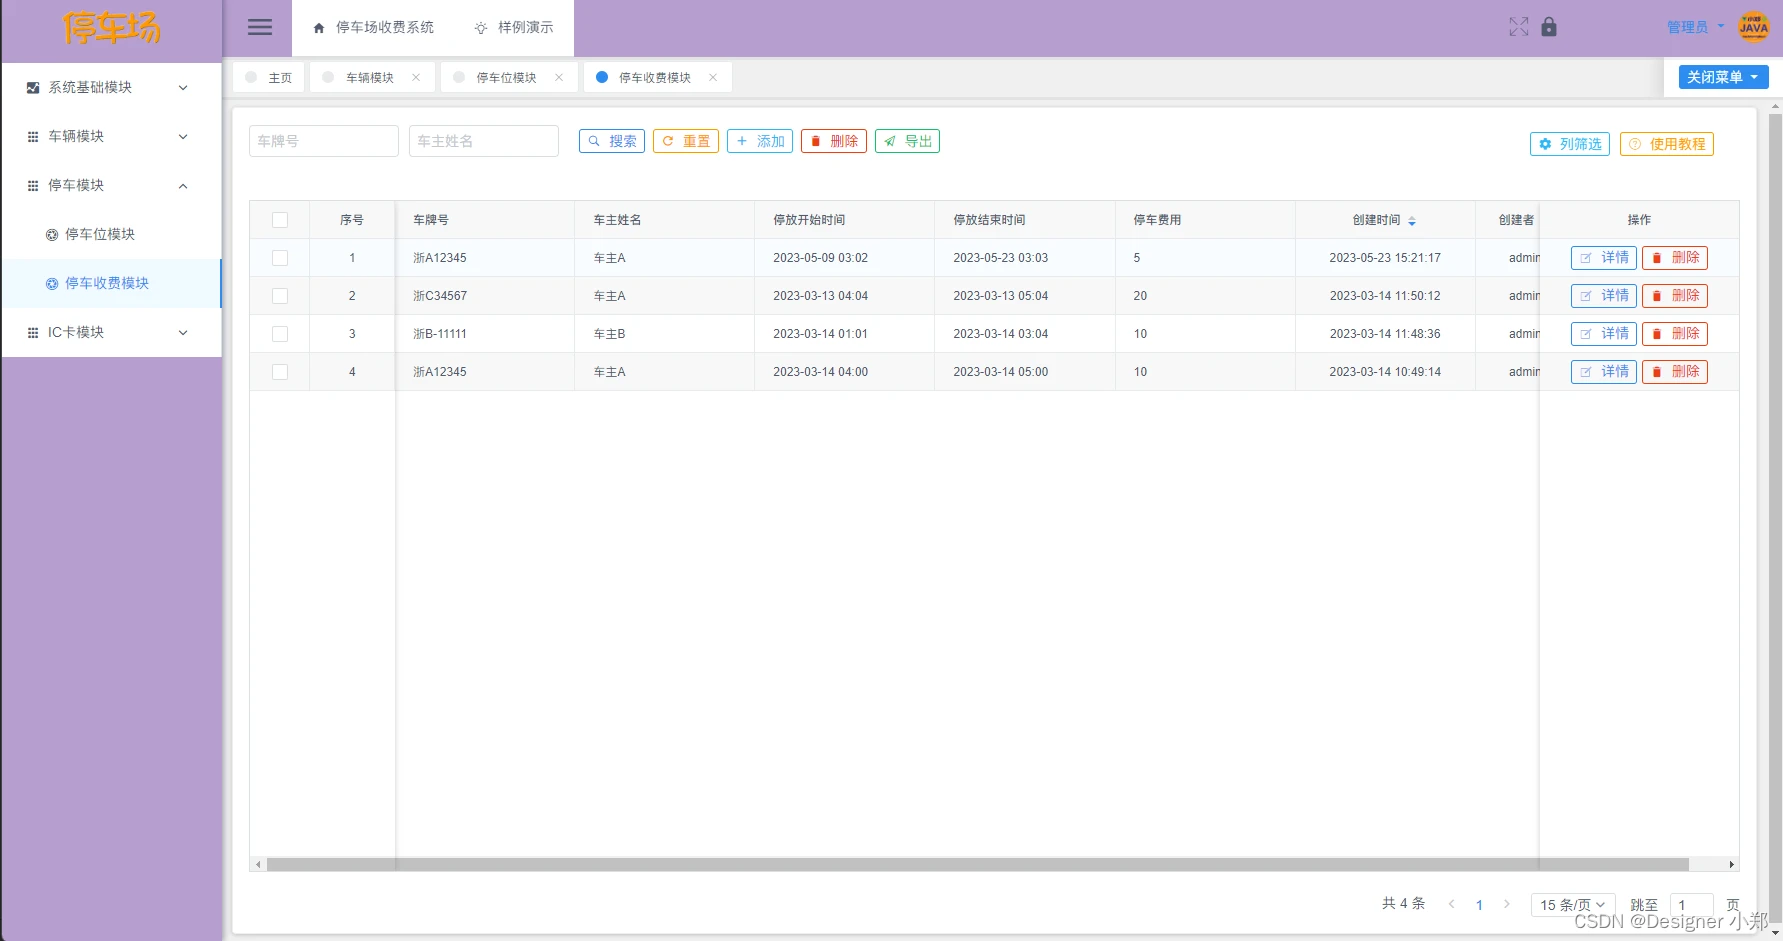
Task: Open the 关闭菜单 dropdown
Action: tap(1723, 77)
